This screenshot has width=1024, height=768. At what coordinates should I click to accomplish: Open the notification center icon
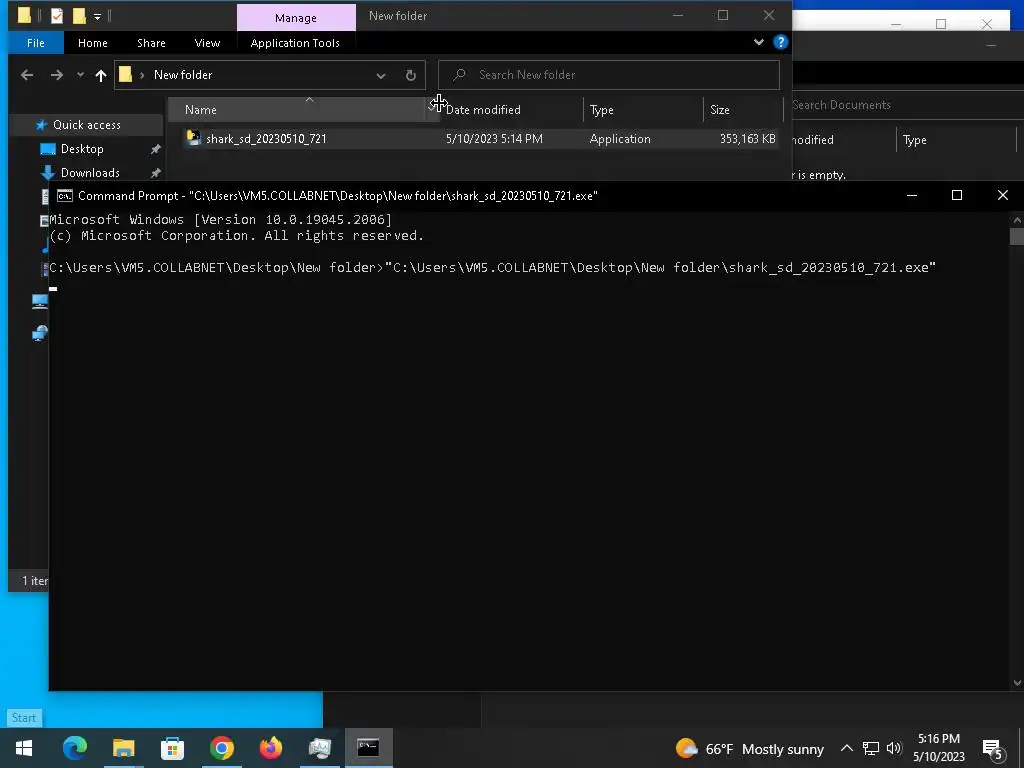click(993, 749)
